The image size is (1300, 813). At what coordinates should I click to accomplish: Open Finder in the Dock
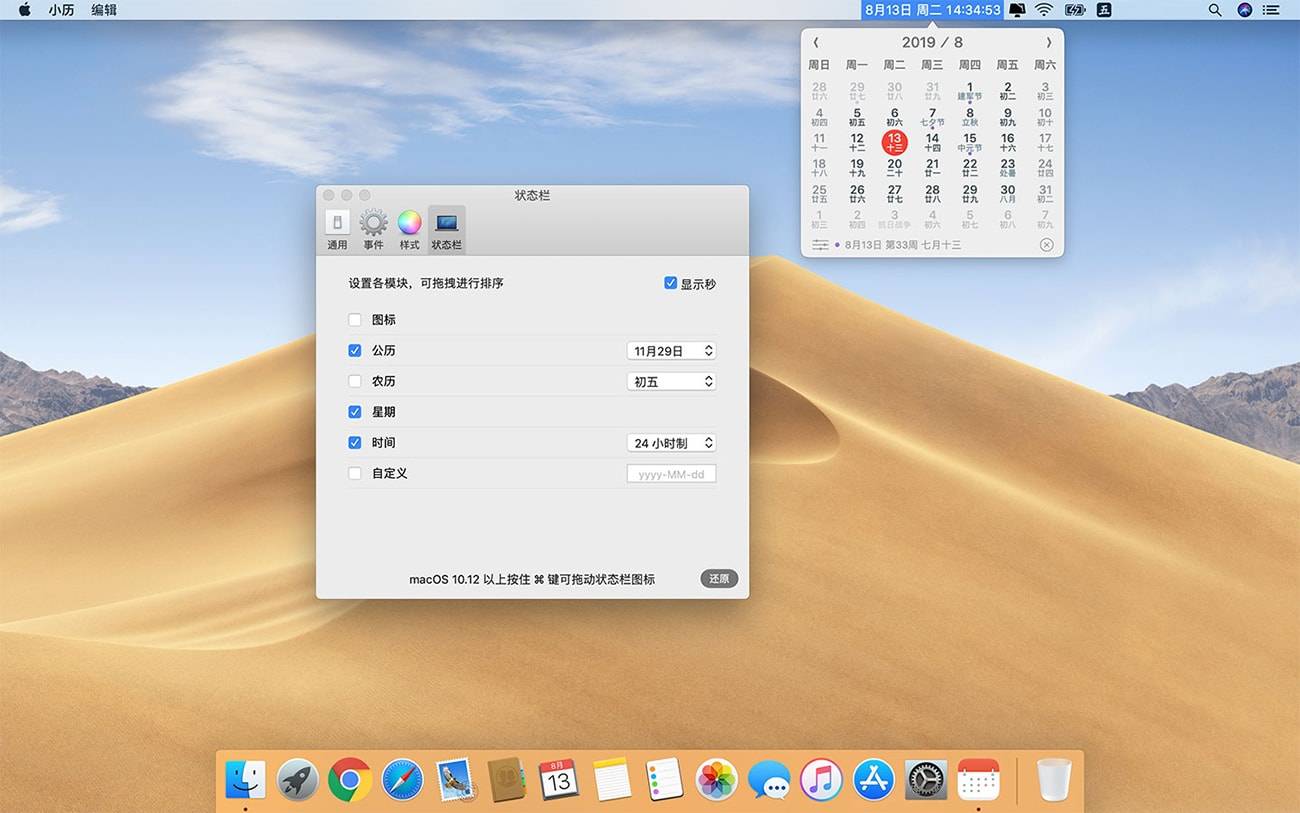(245, 780)
